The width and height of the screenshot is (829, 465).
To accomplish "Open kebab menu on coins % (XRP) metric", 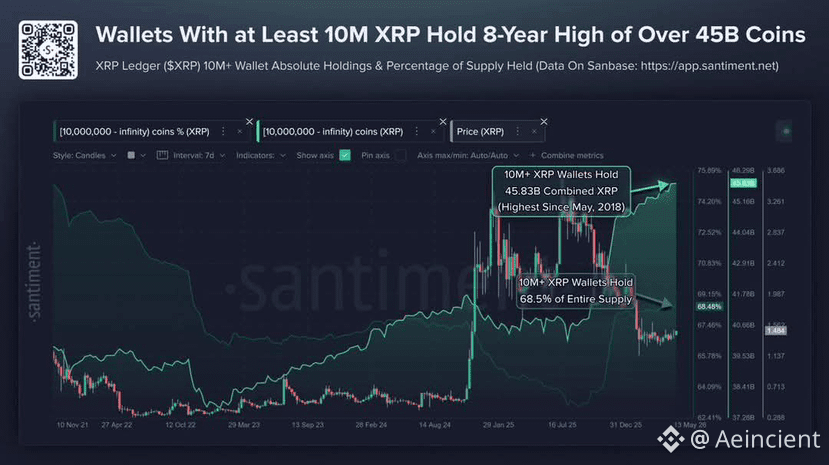I will (223, 132).
